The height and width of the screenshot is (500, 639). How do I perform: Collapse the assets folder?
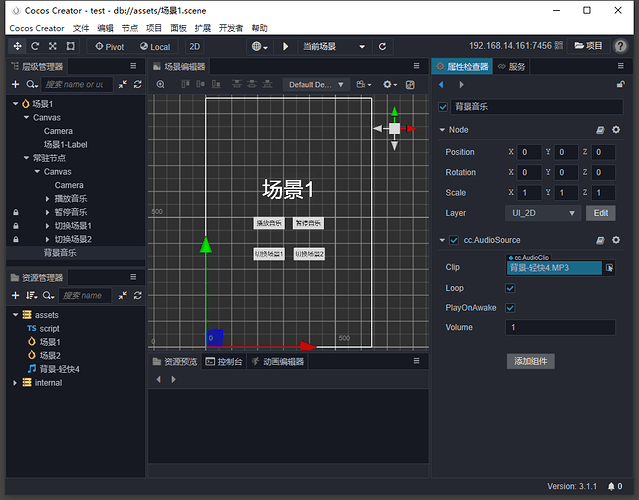pos(15,315)
